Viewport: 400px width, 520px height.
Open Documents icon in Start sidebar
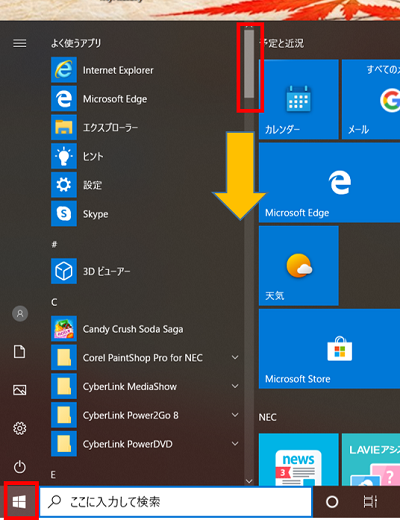(20, 352)
